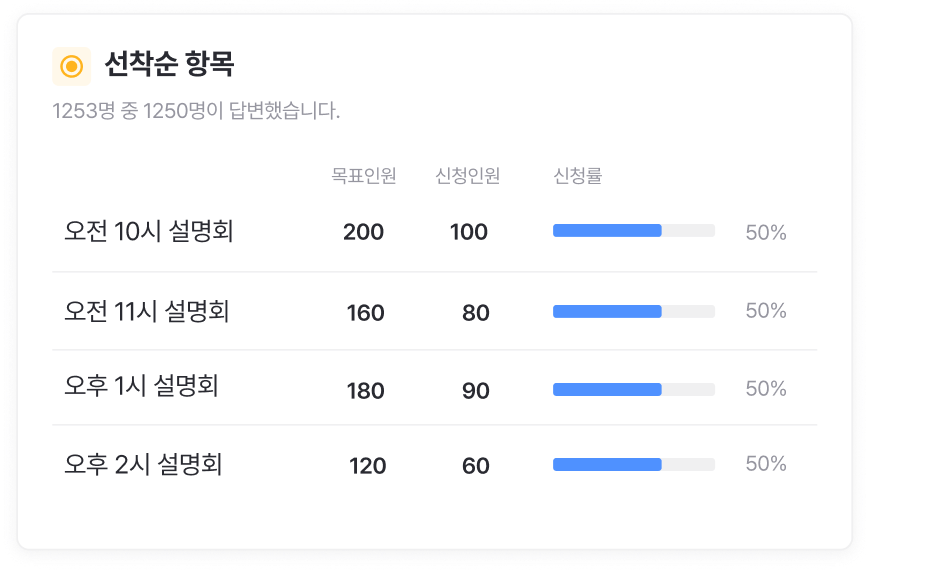Open the 오전 11시 설명회 row

pos(147,311)
